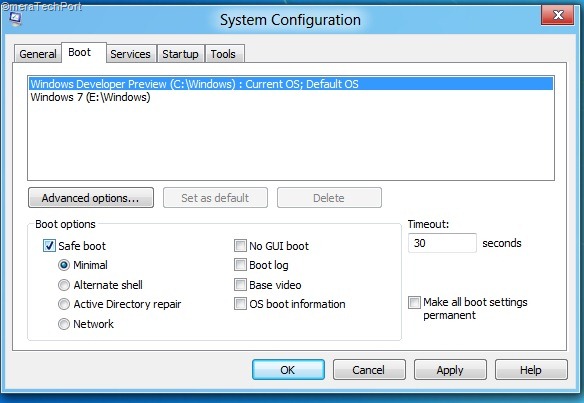Click the System Configuration title bar icon

[15, 19]
